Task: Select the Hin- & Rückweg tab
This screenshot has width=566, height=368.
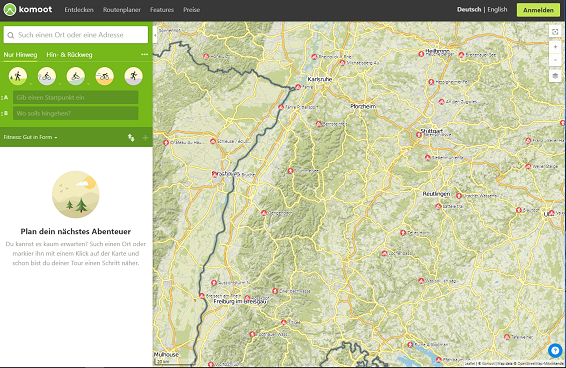Action: click(69, 55)
